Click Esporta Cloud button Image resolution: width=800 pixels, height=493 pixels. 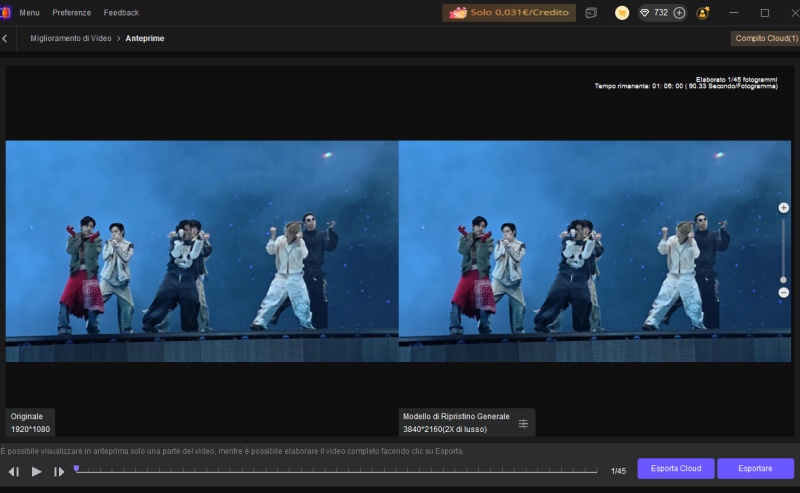tap(676, 468)
